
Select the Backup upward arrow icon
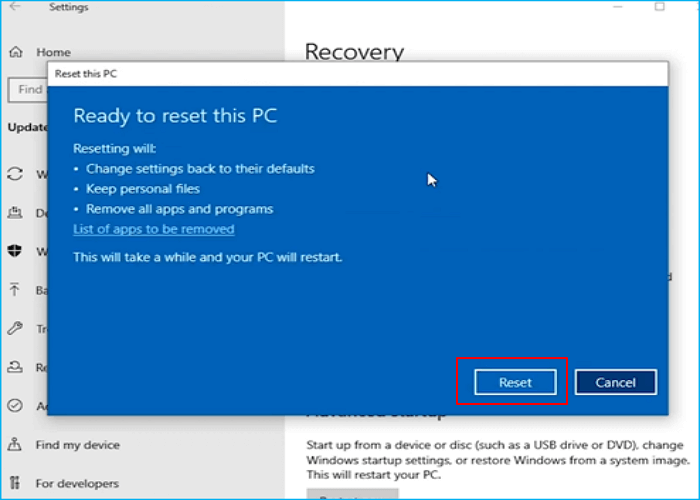(x=16, y=290)
